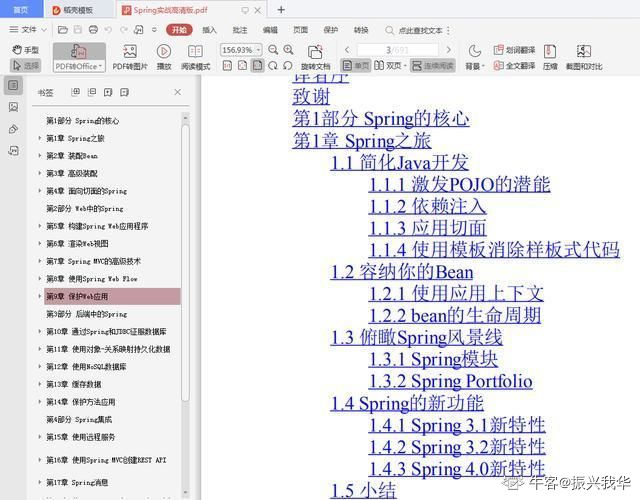This screenshot has width=640, height=500.
Task: Start slideshow with the 播放 icon
Action: point(164,51)
